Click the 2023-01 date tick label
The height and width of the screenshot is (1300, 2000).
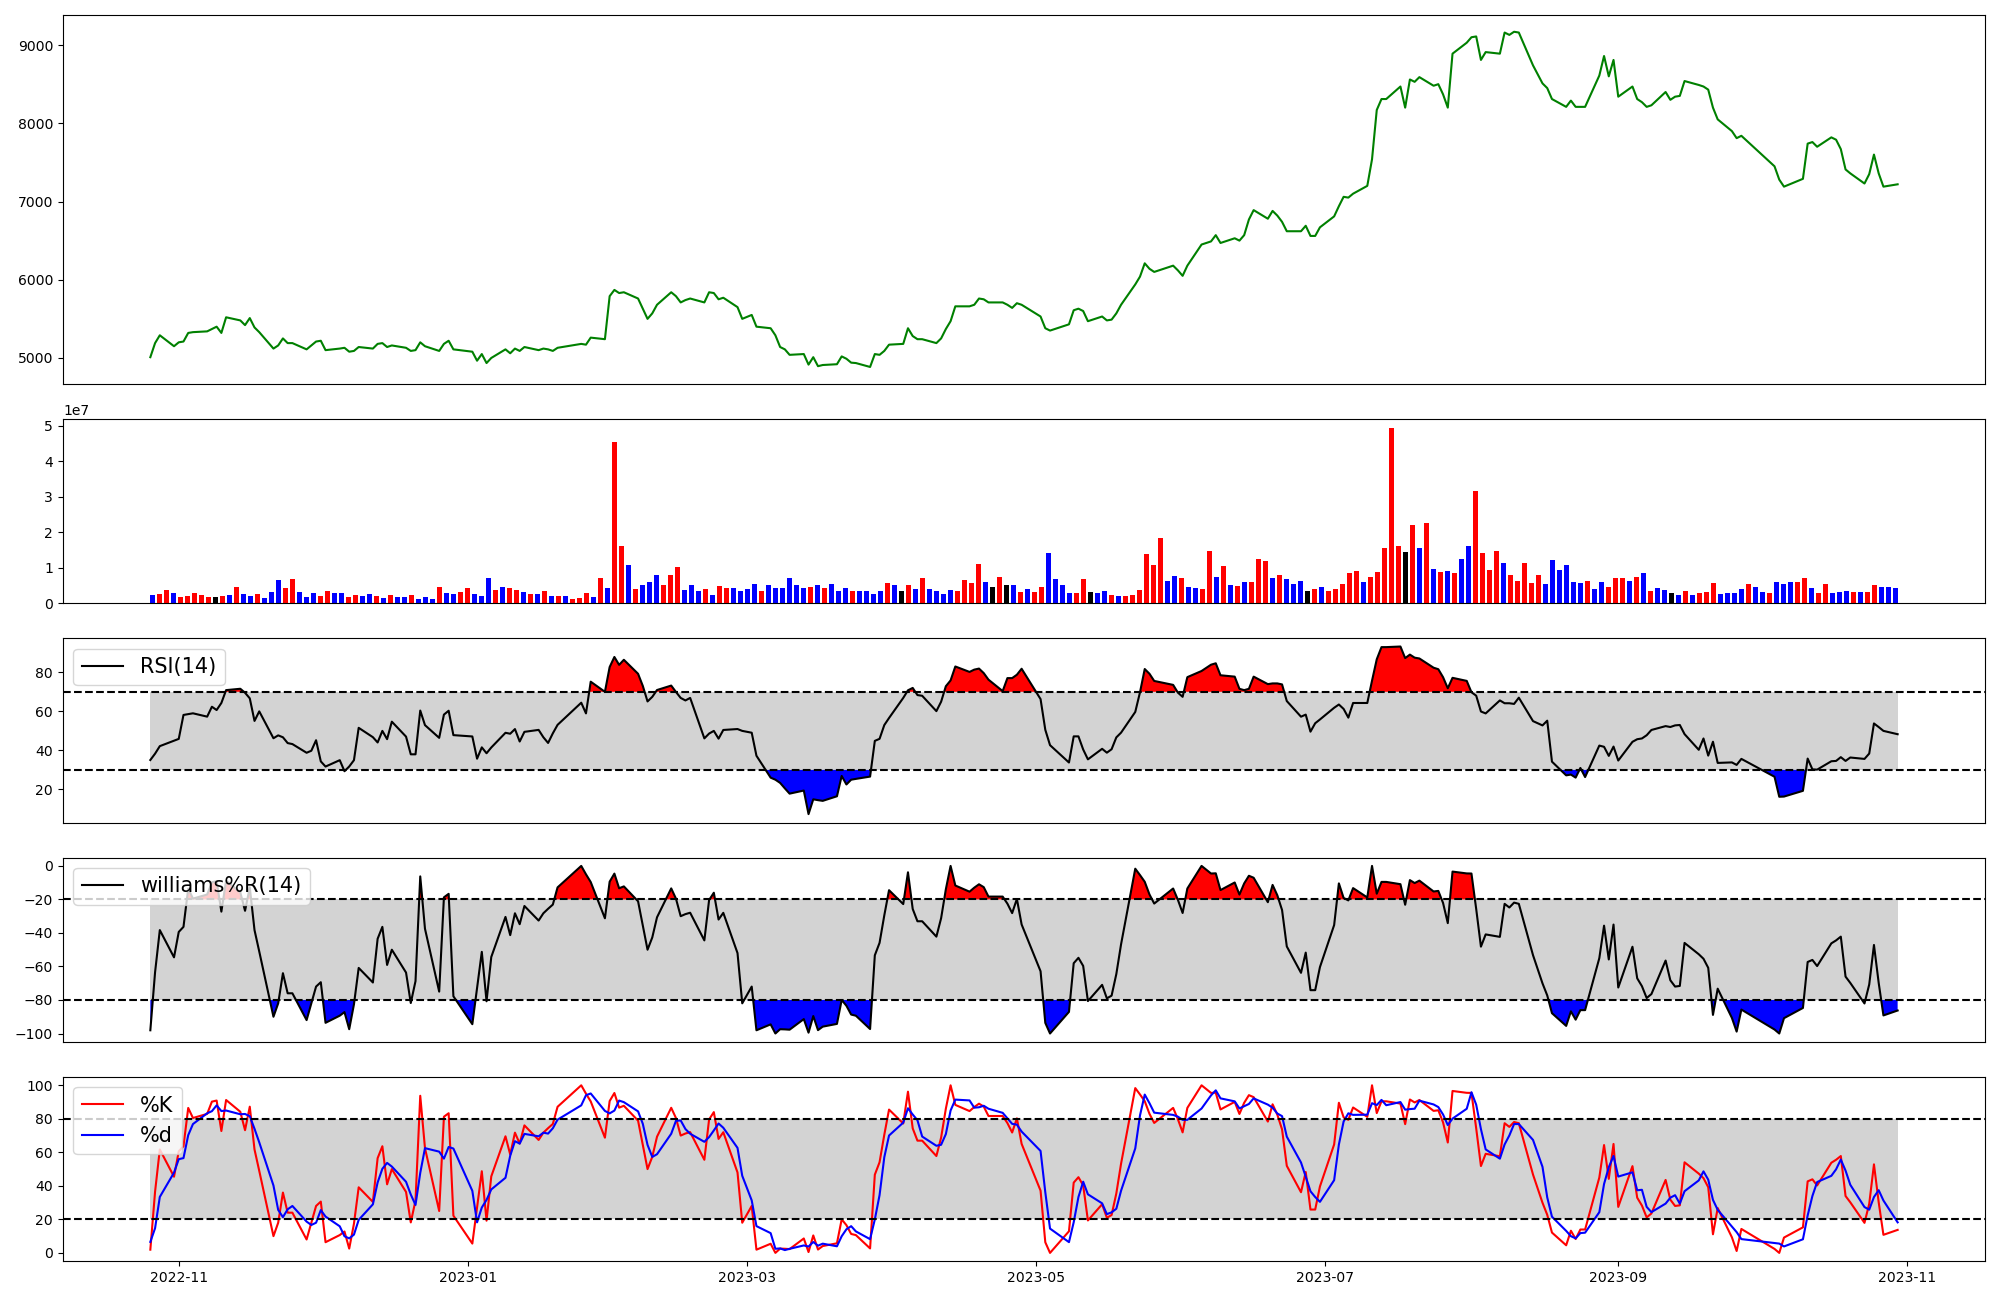tap(468, 1277)
